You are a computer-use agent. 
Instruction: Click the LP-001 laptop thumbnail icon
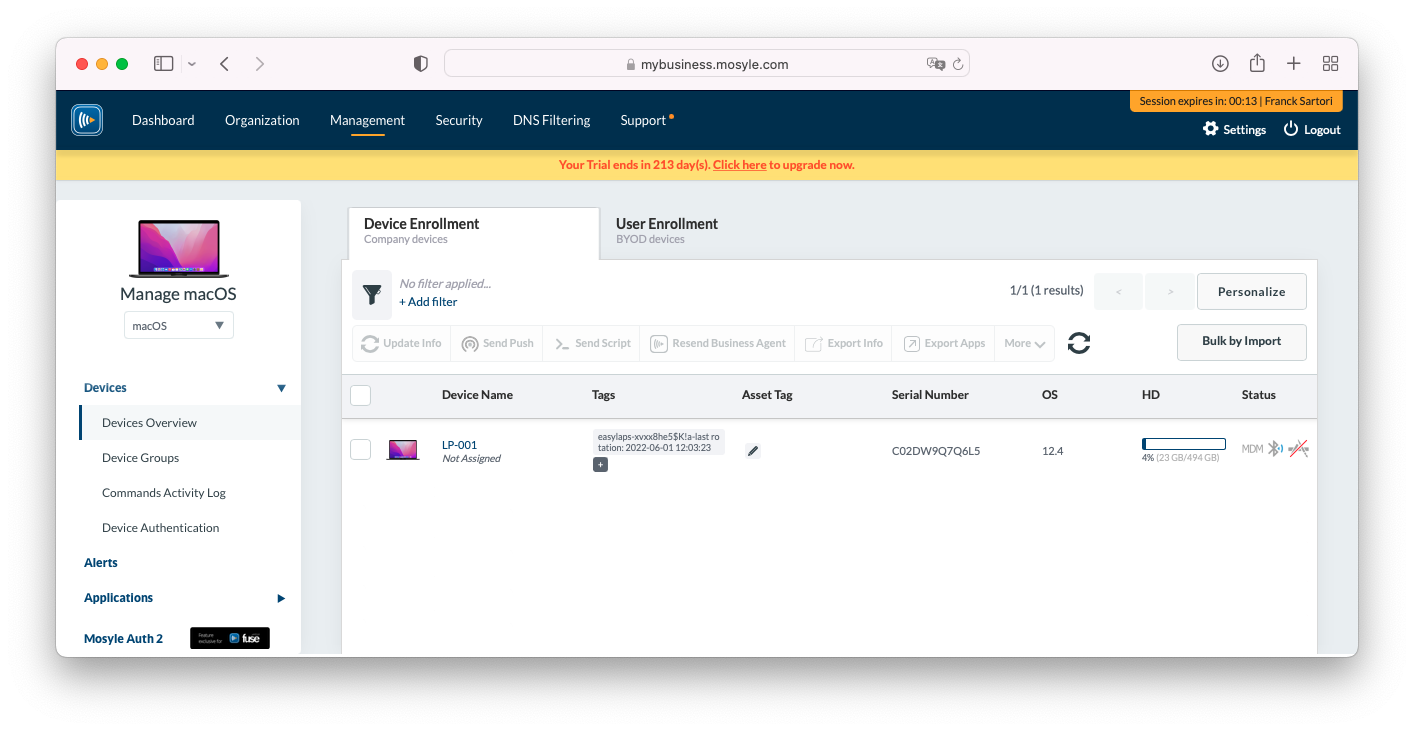(x=403, y=450)
